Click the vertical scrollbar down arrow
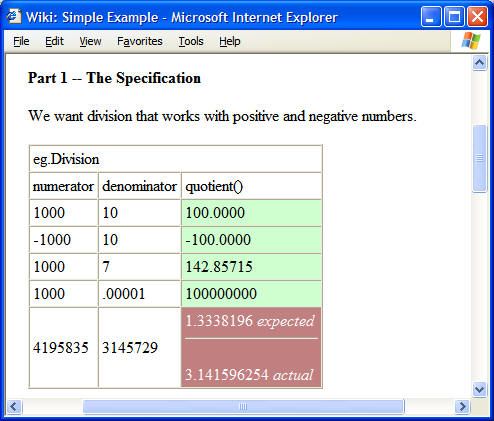This screenshot has width=494, height=421. pos(479,389)
